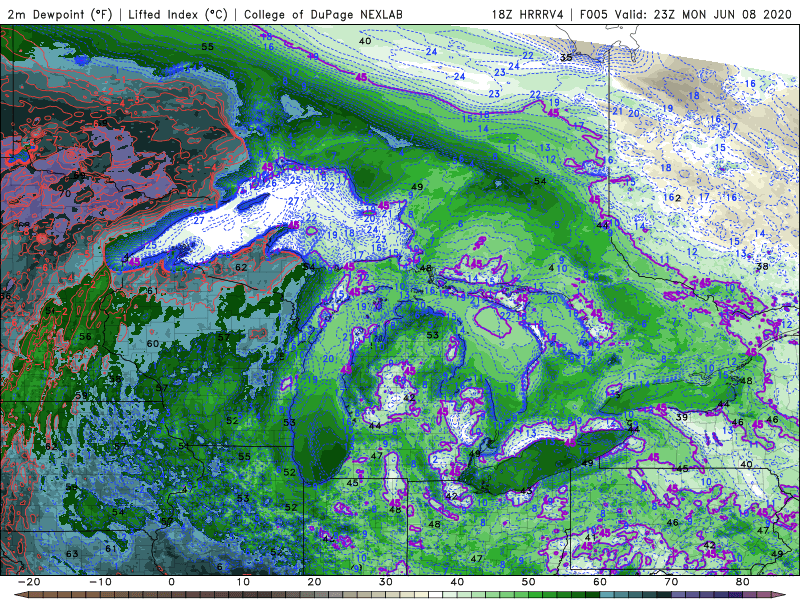Click the black '41' dewpoint value on map

590,537
